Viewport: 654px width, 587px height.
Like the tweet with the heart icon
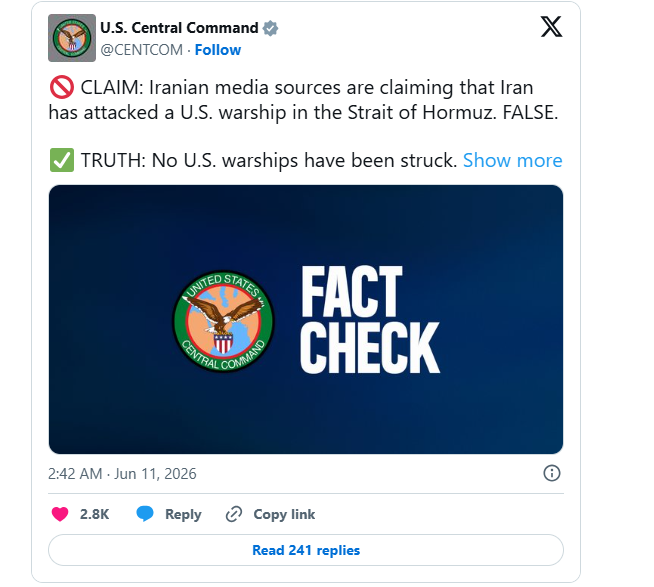tap(60, 514)
